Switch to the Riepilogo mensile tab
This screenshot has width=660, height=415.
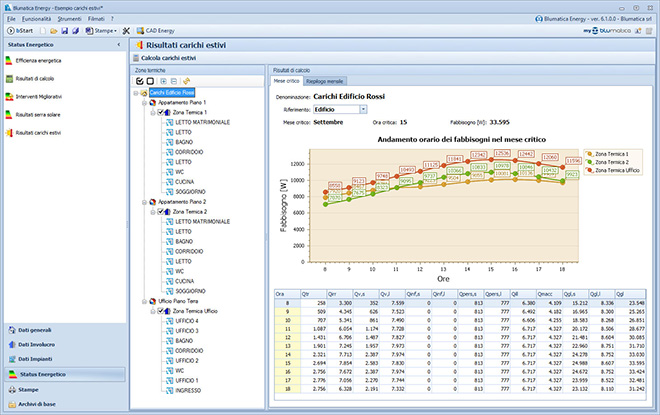[x=325, y=81]
